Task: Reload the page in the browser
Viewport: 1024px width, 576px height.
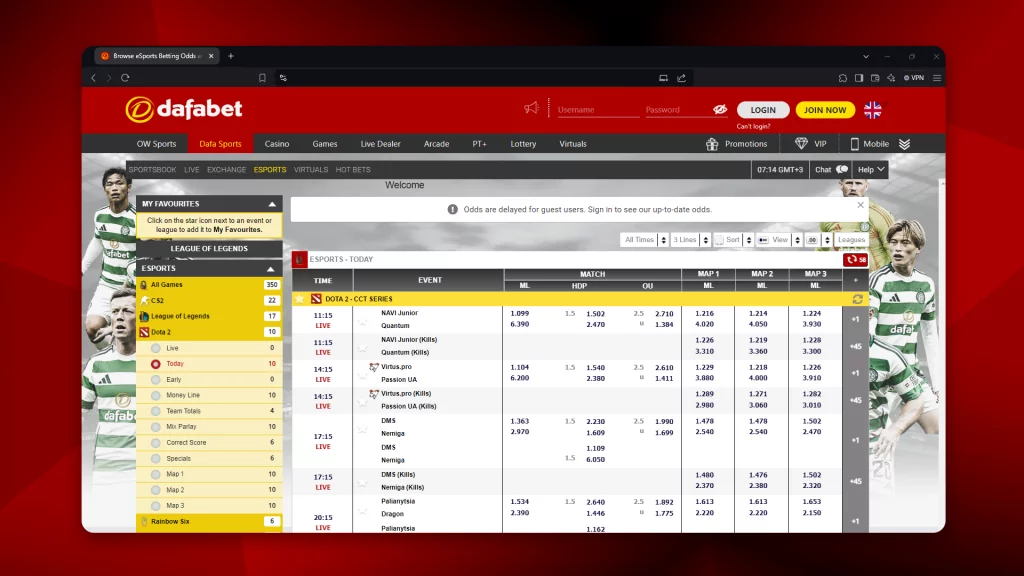Action: [x=125, y=78]
